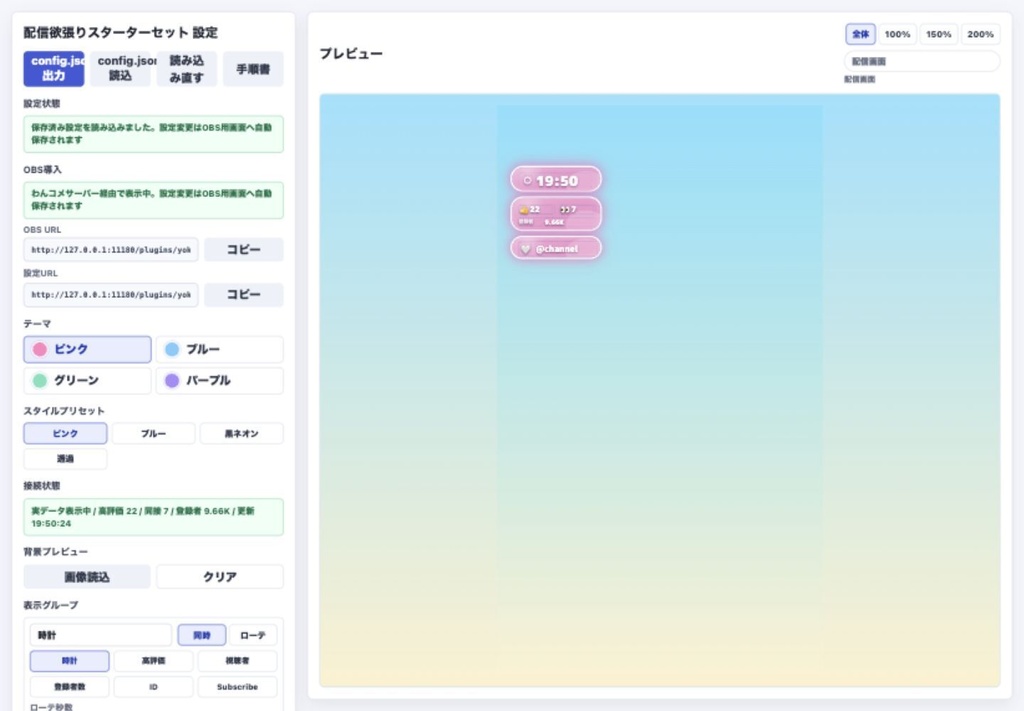Open the 手順書 manual button
The height and width of the screenshot is (711, 1024).
coord(253,69)
